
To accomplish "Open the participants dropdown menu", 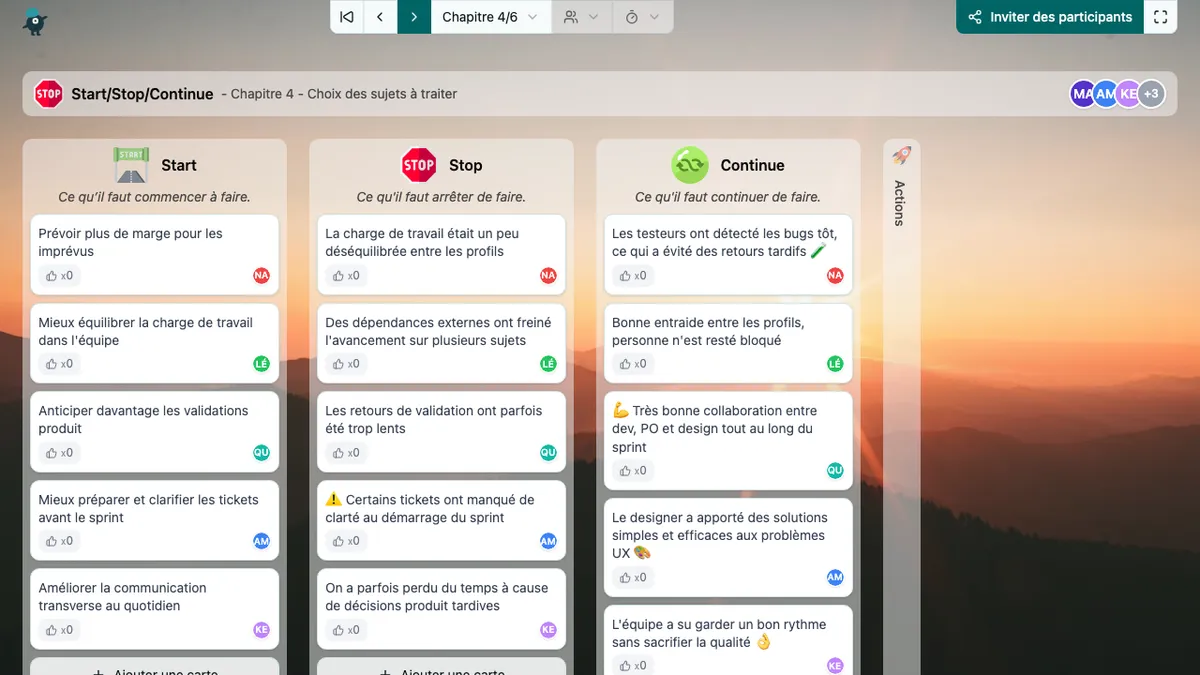I will (581, 17).
